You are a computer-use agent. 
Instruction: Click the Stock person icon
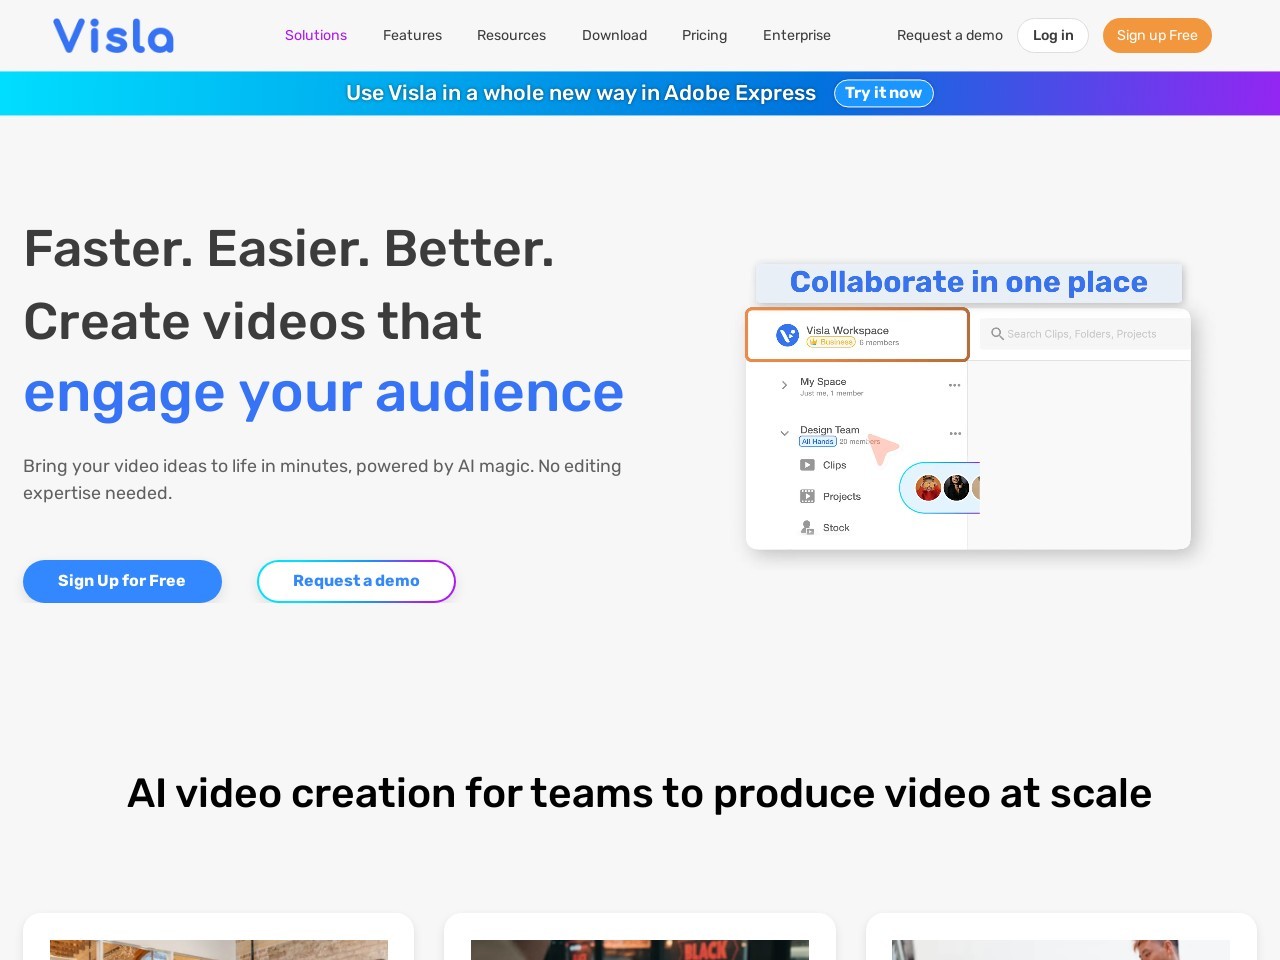click(x=807, y=527)
